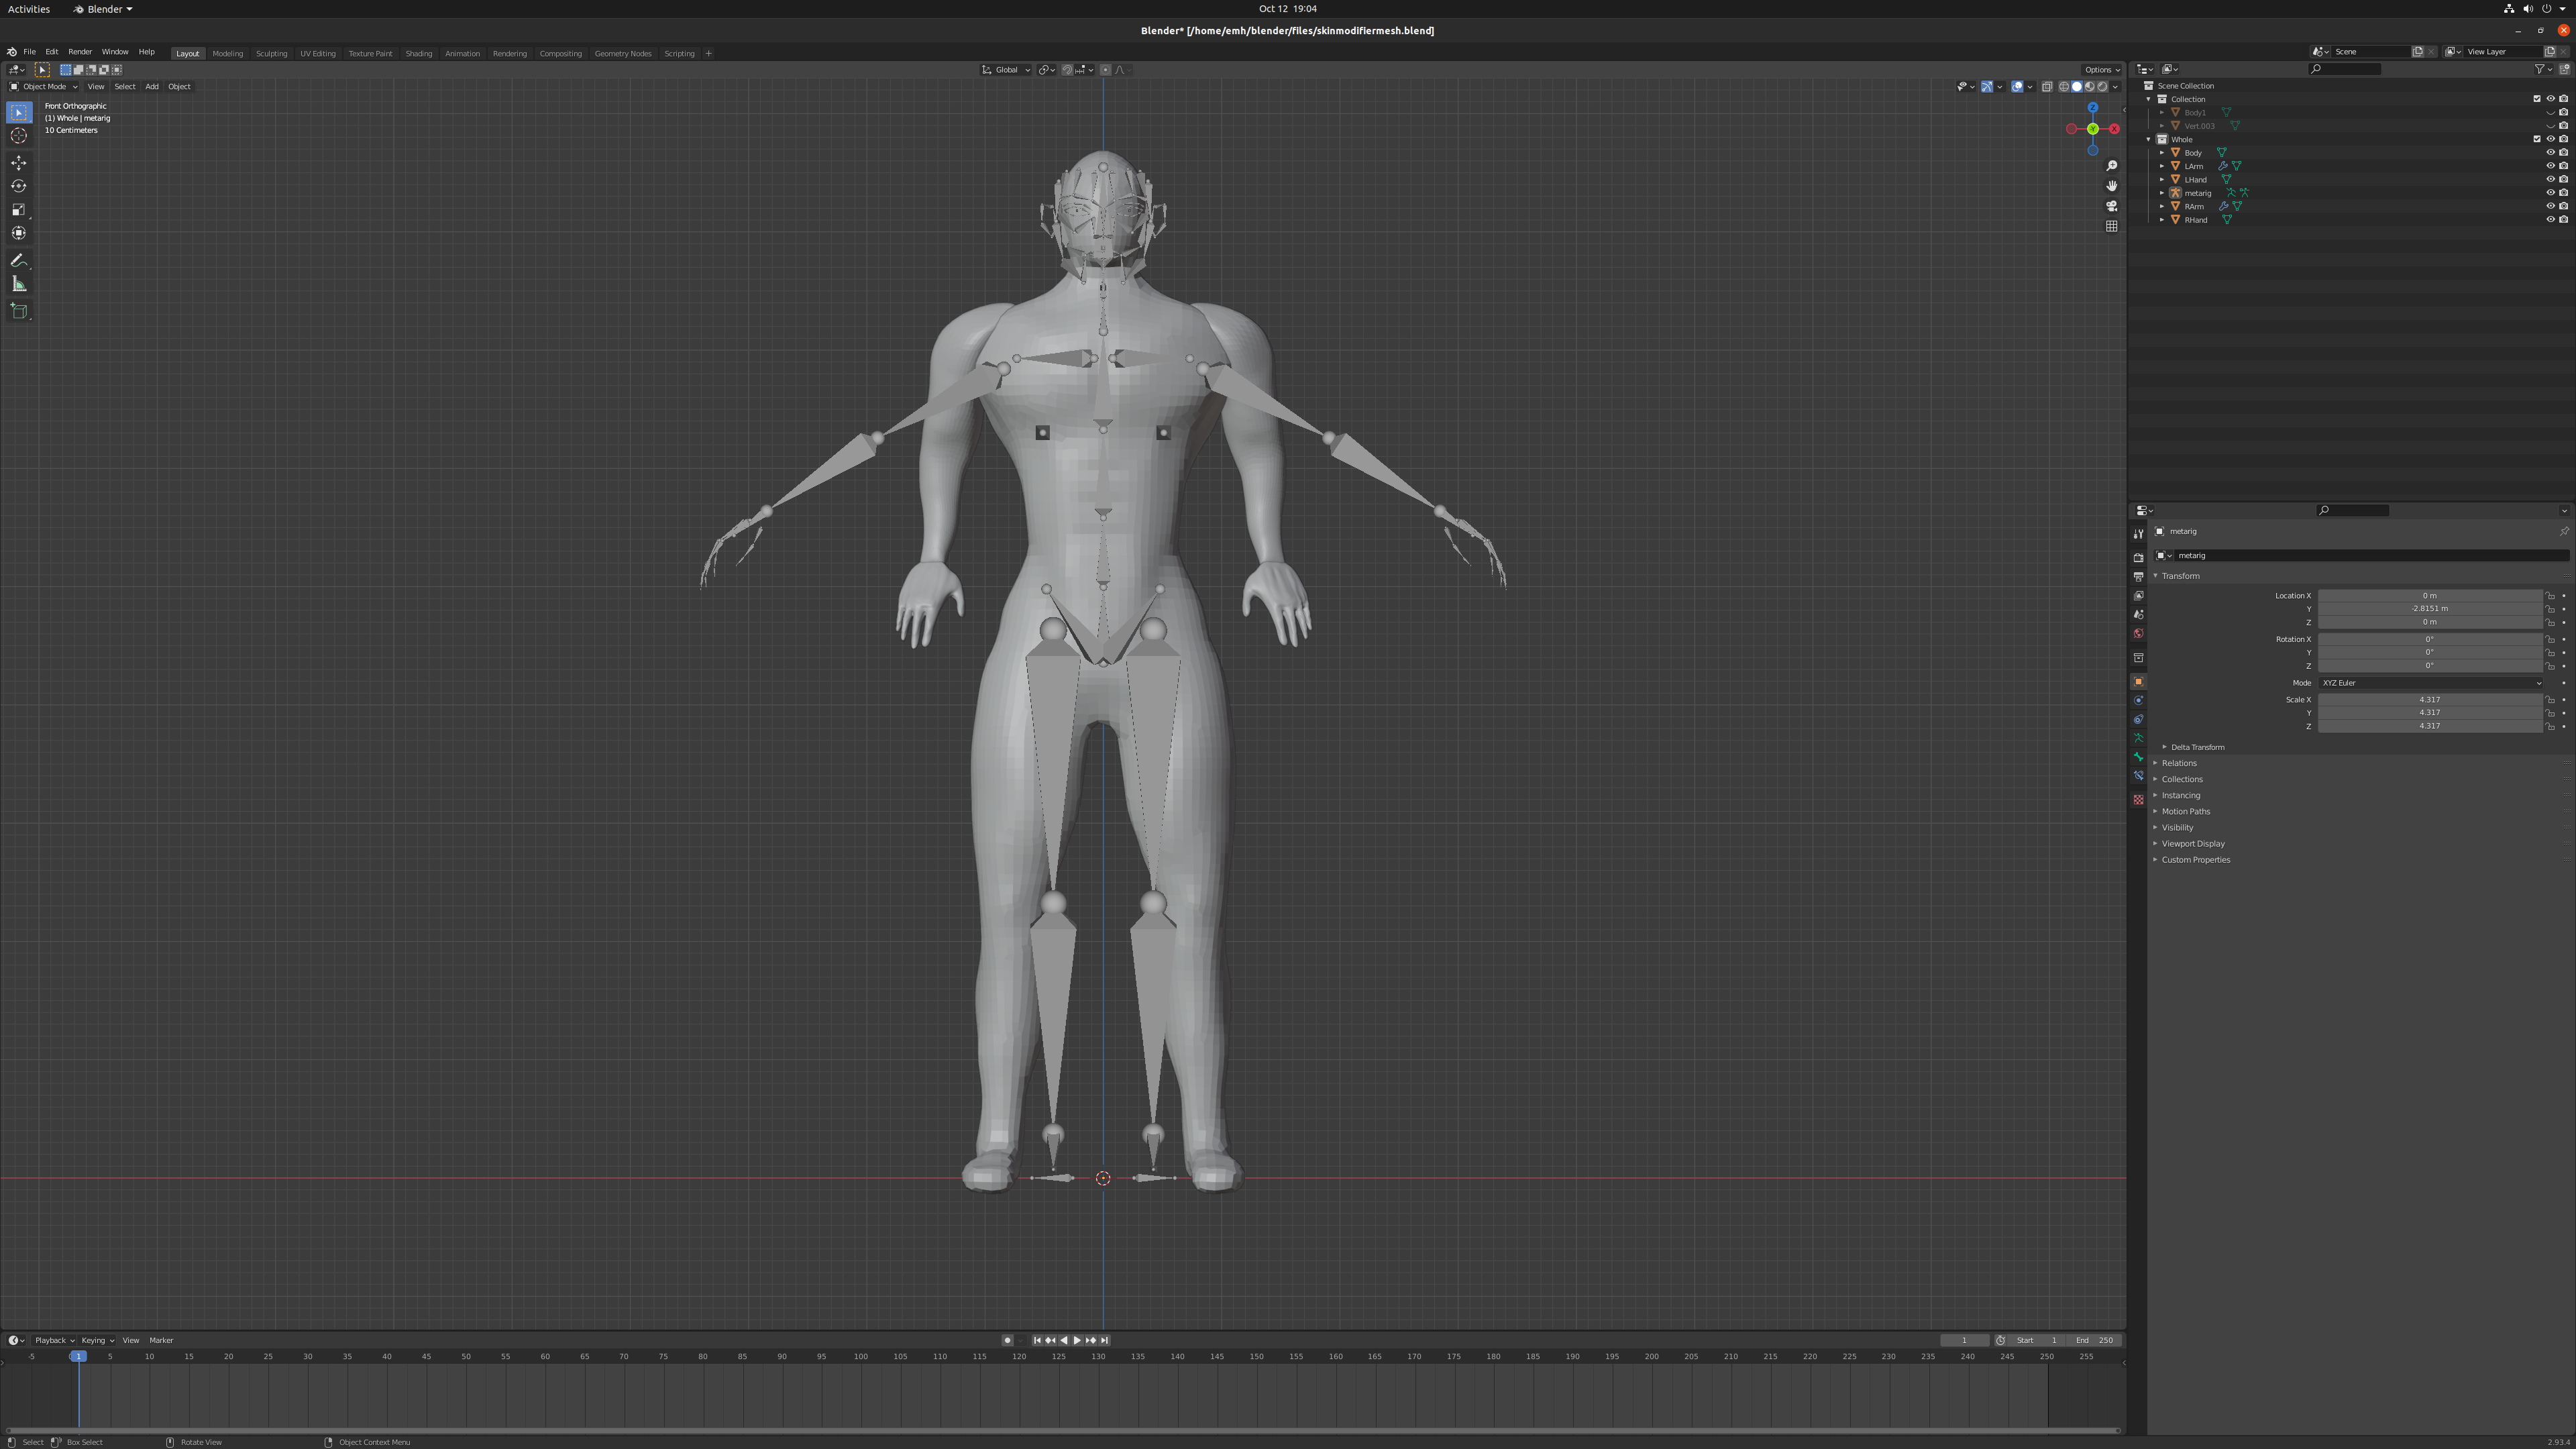Open the Object Mode dropdown
The image size is (2576, 1449).
[x=43, y=86]
